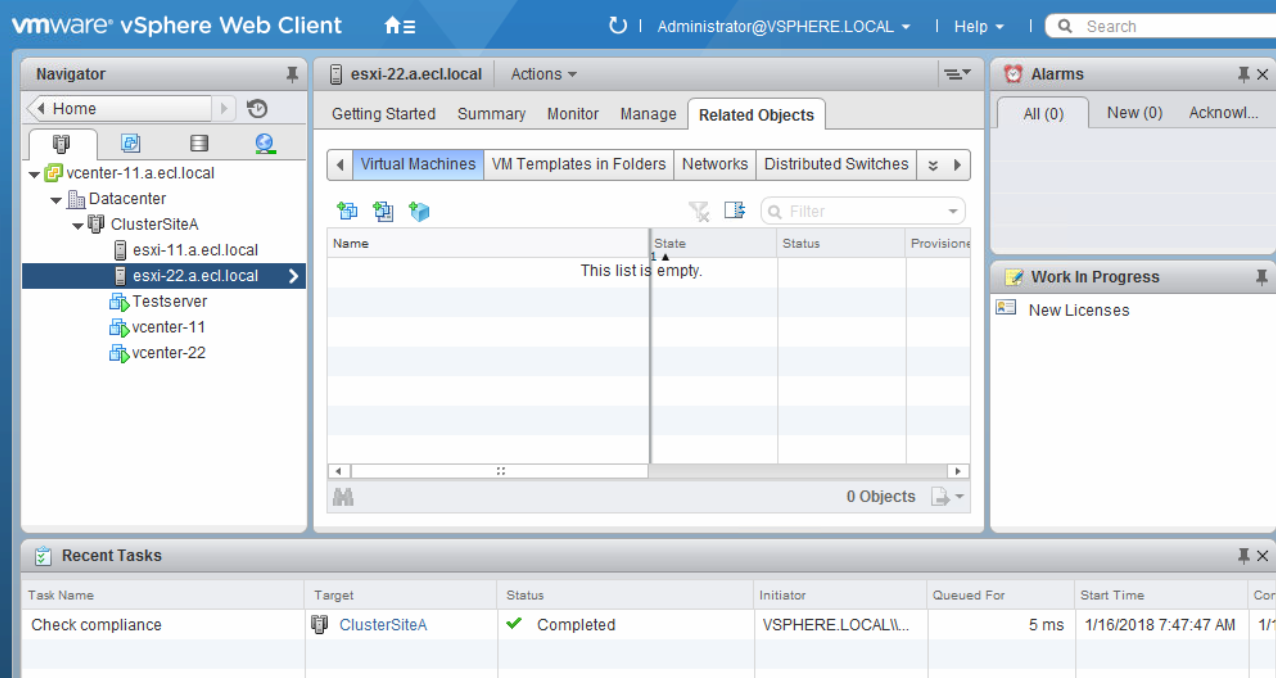Viewport: 1276px width, 678px height.
Task: Pin the Work In Progress panel
Action: [1262, 277]
